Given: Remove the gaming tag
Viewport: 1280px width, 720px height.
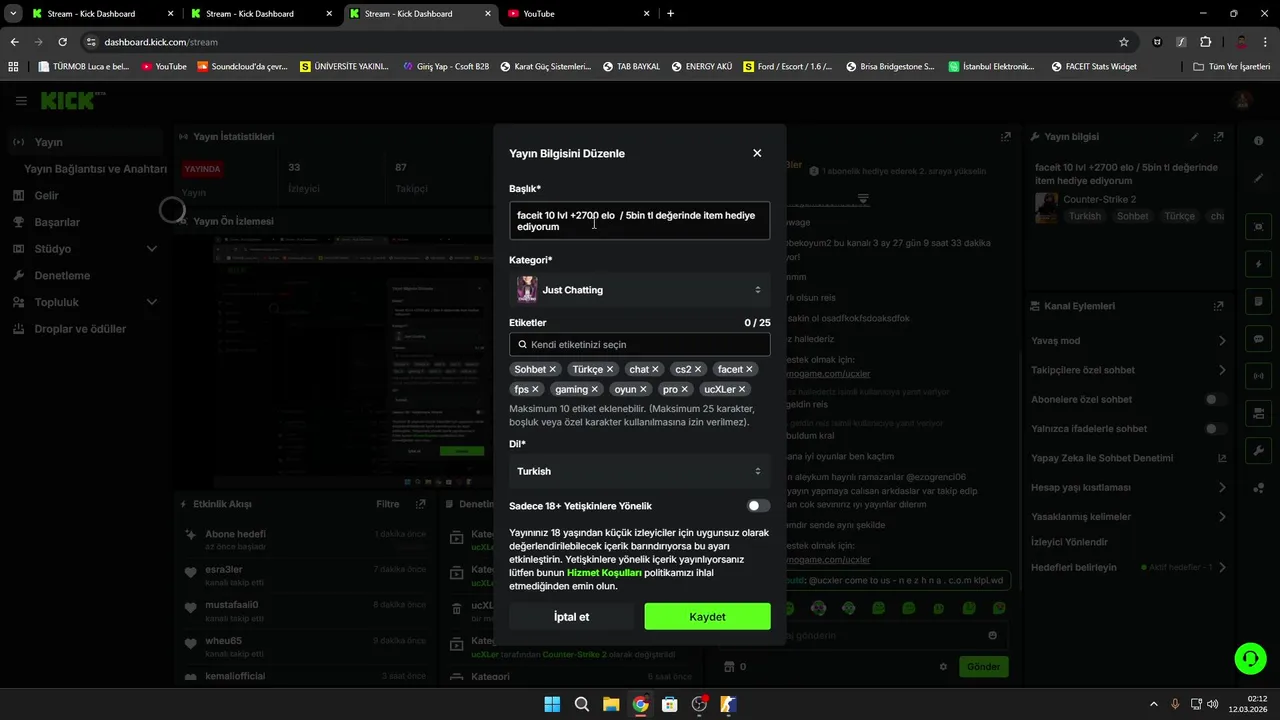Looking at the screenshot, I should (594, 389).
